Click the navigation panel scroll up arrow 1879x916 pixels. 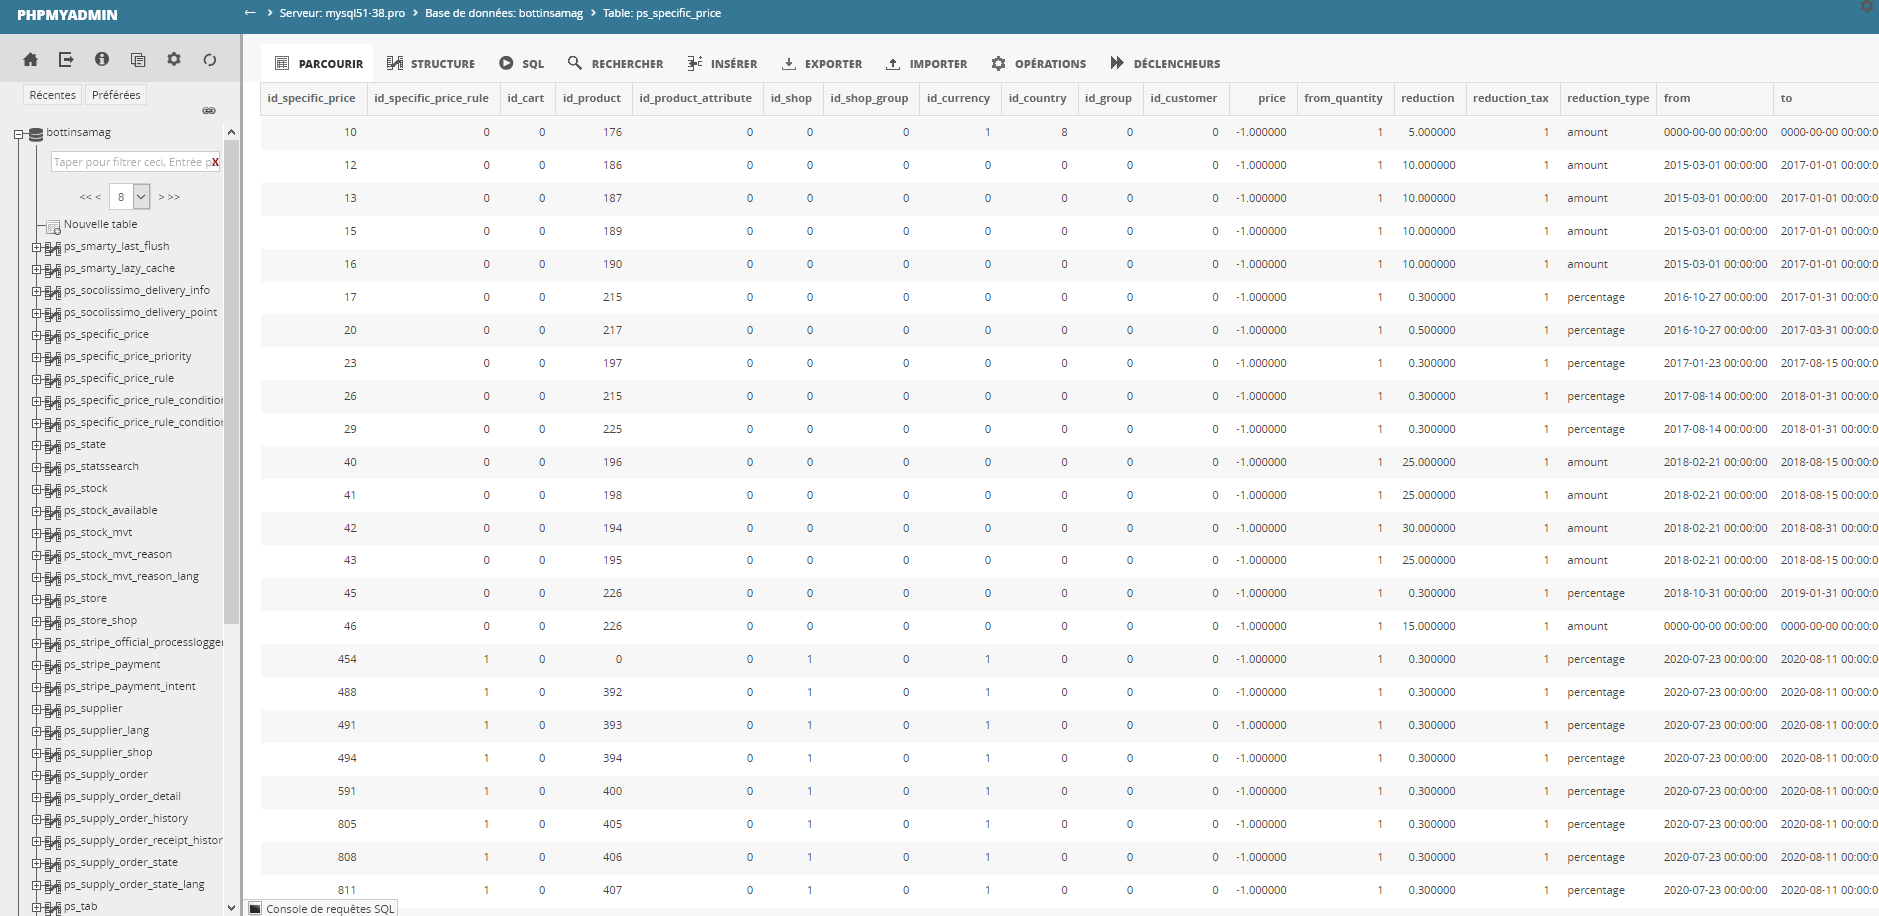pos(231,132)
